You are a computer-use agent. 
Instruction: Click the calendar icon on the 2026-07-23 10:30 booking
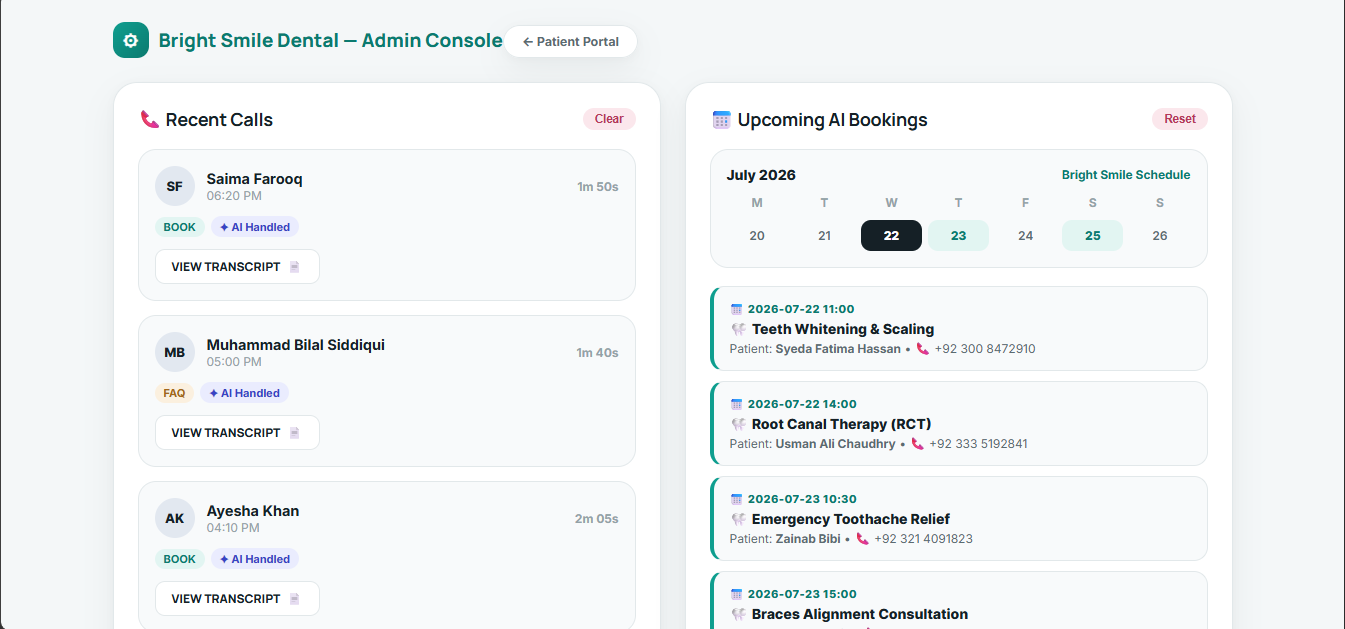coord(737,499)
